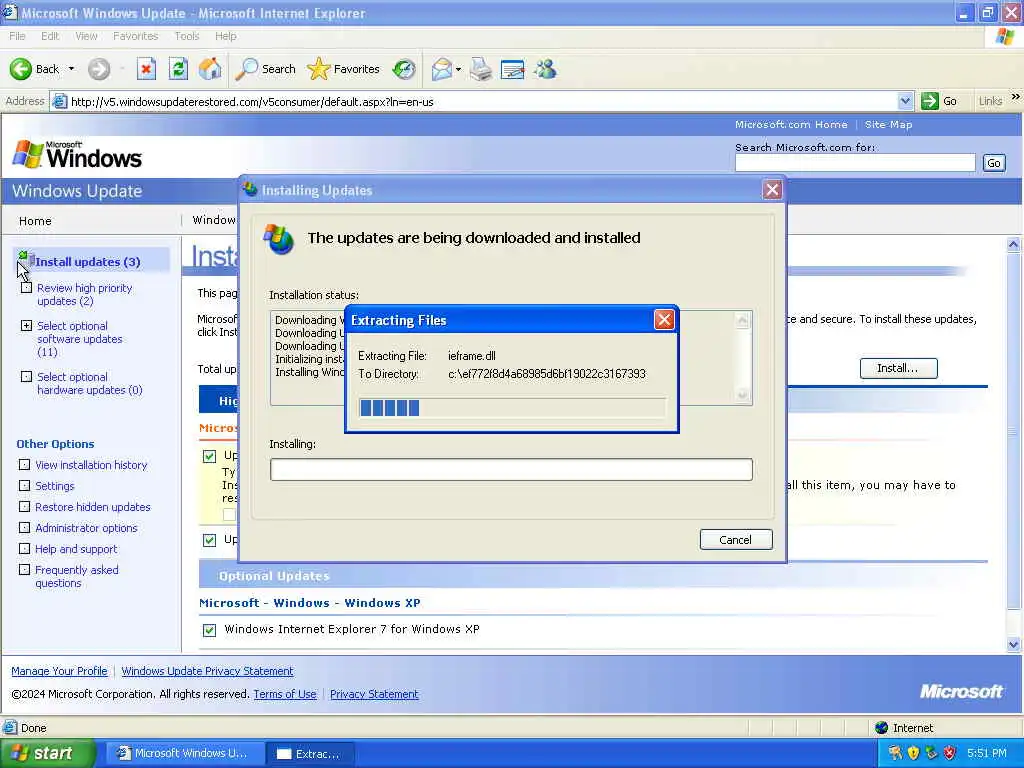Click the Edit page icon
This screenshot has width=1024, height=768.
513,69
